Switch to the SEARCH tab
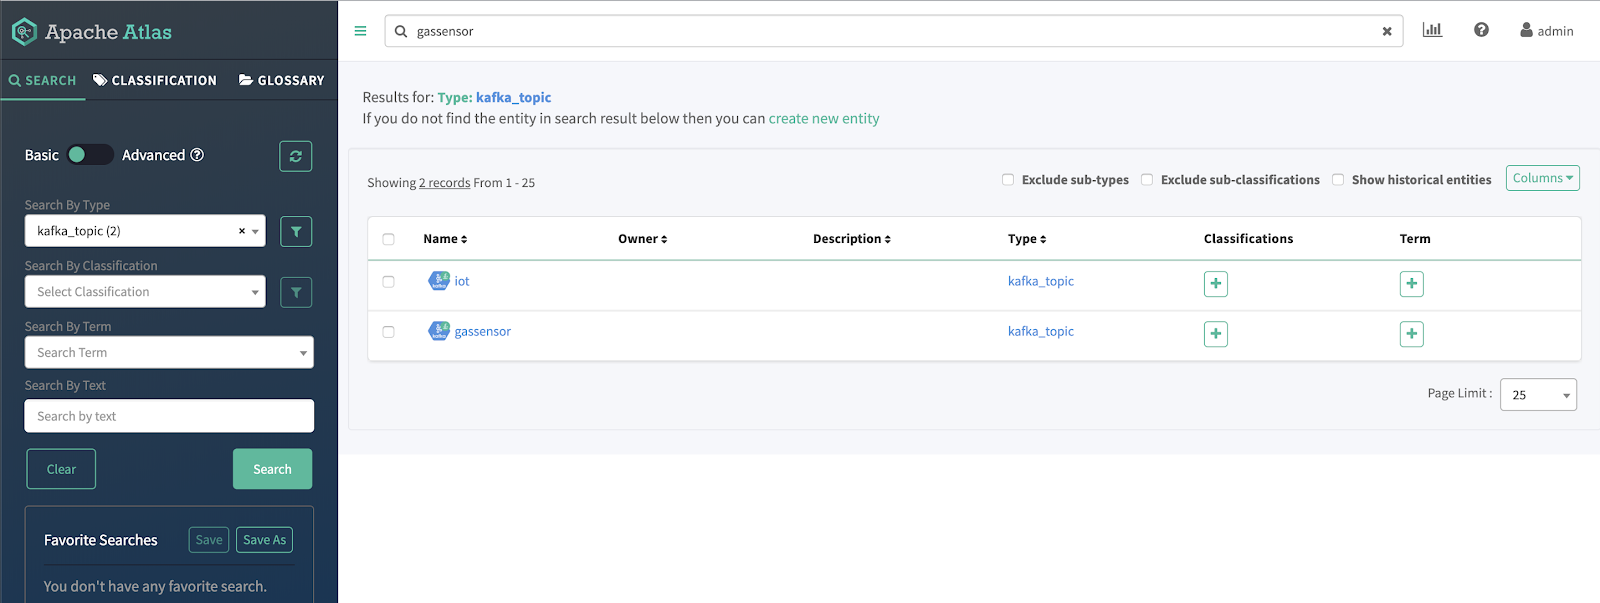 point(43,80)
